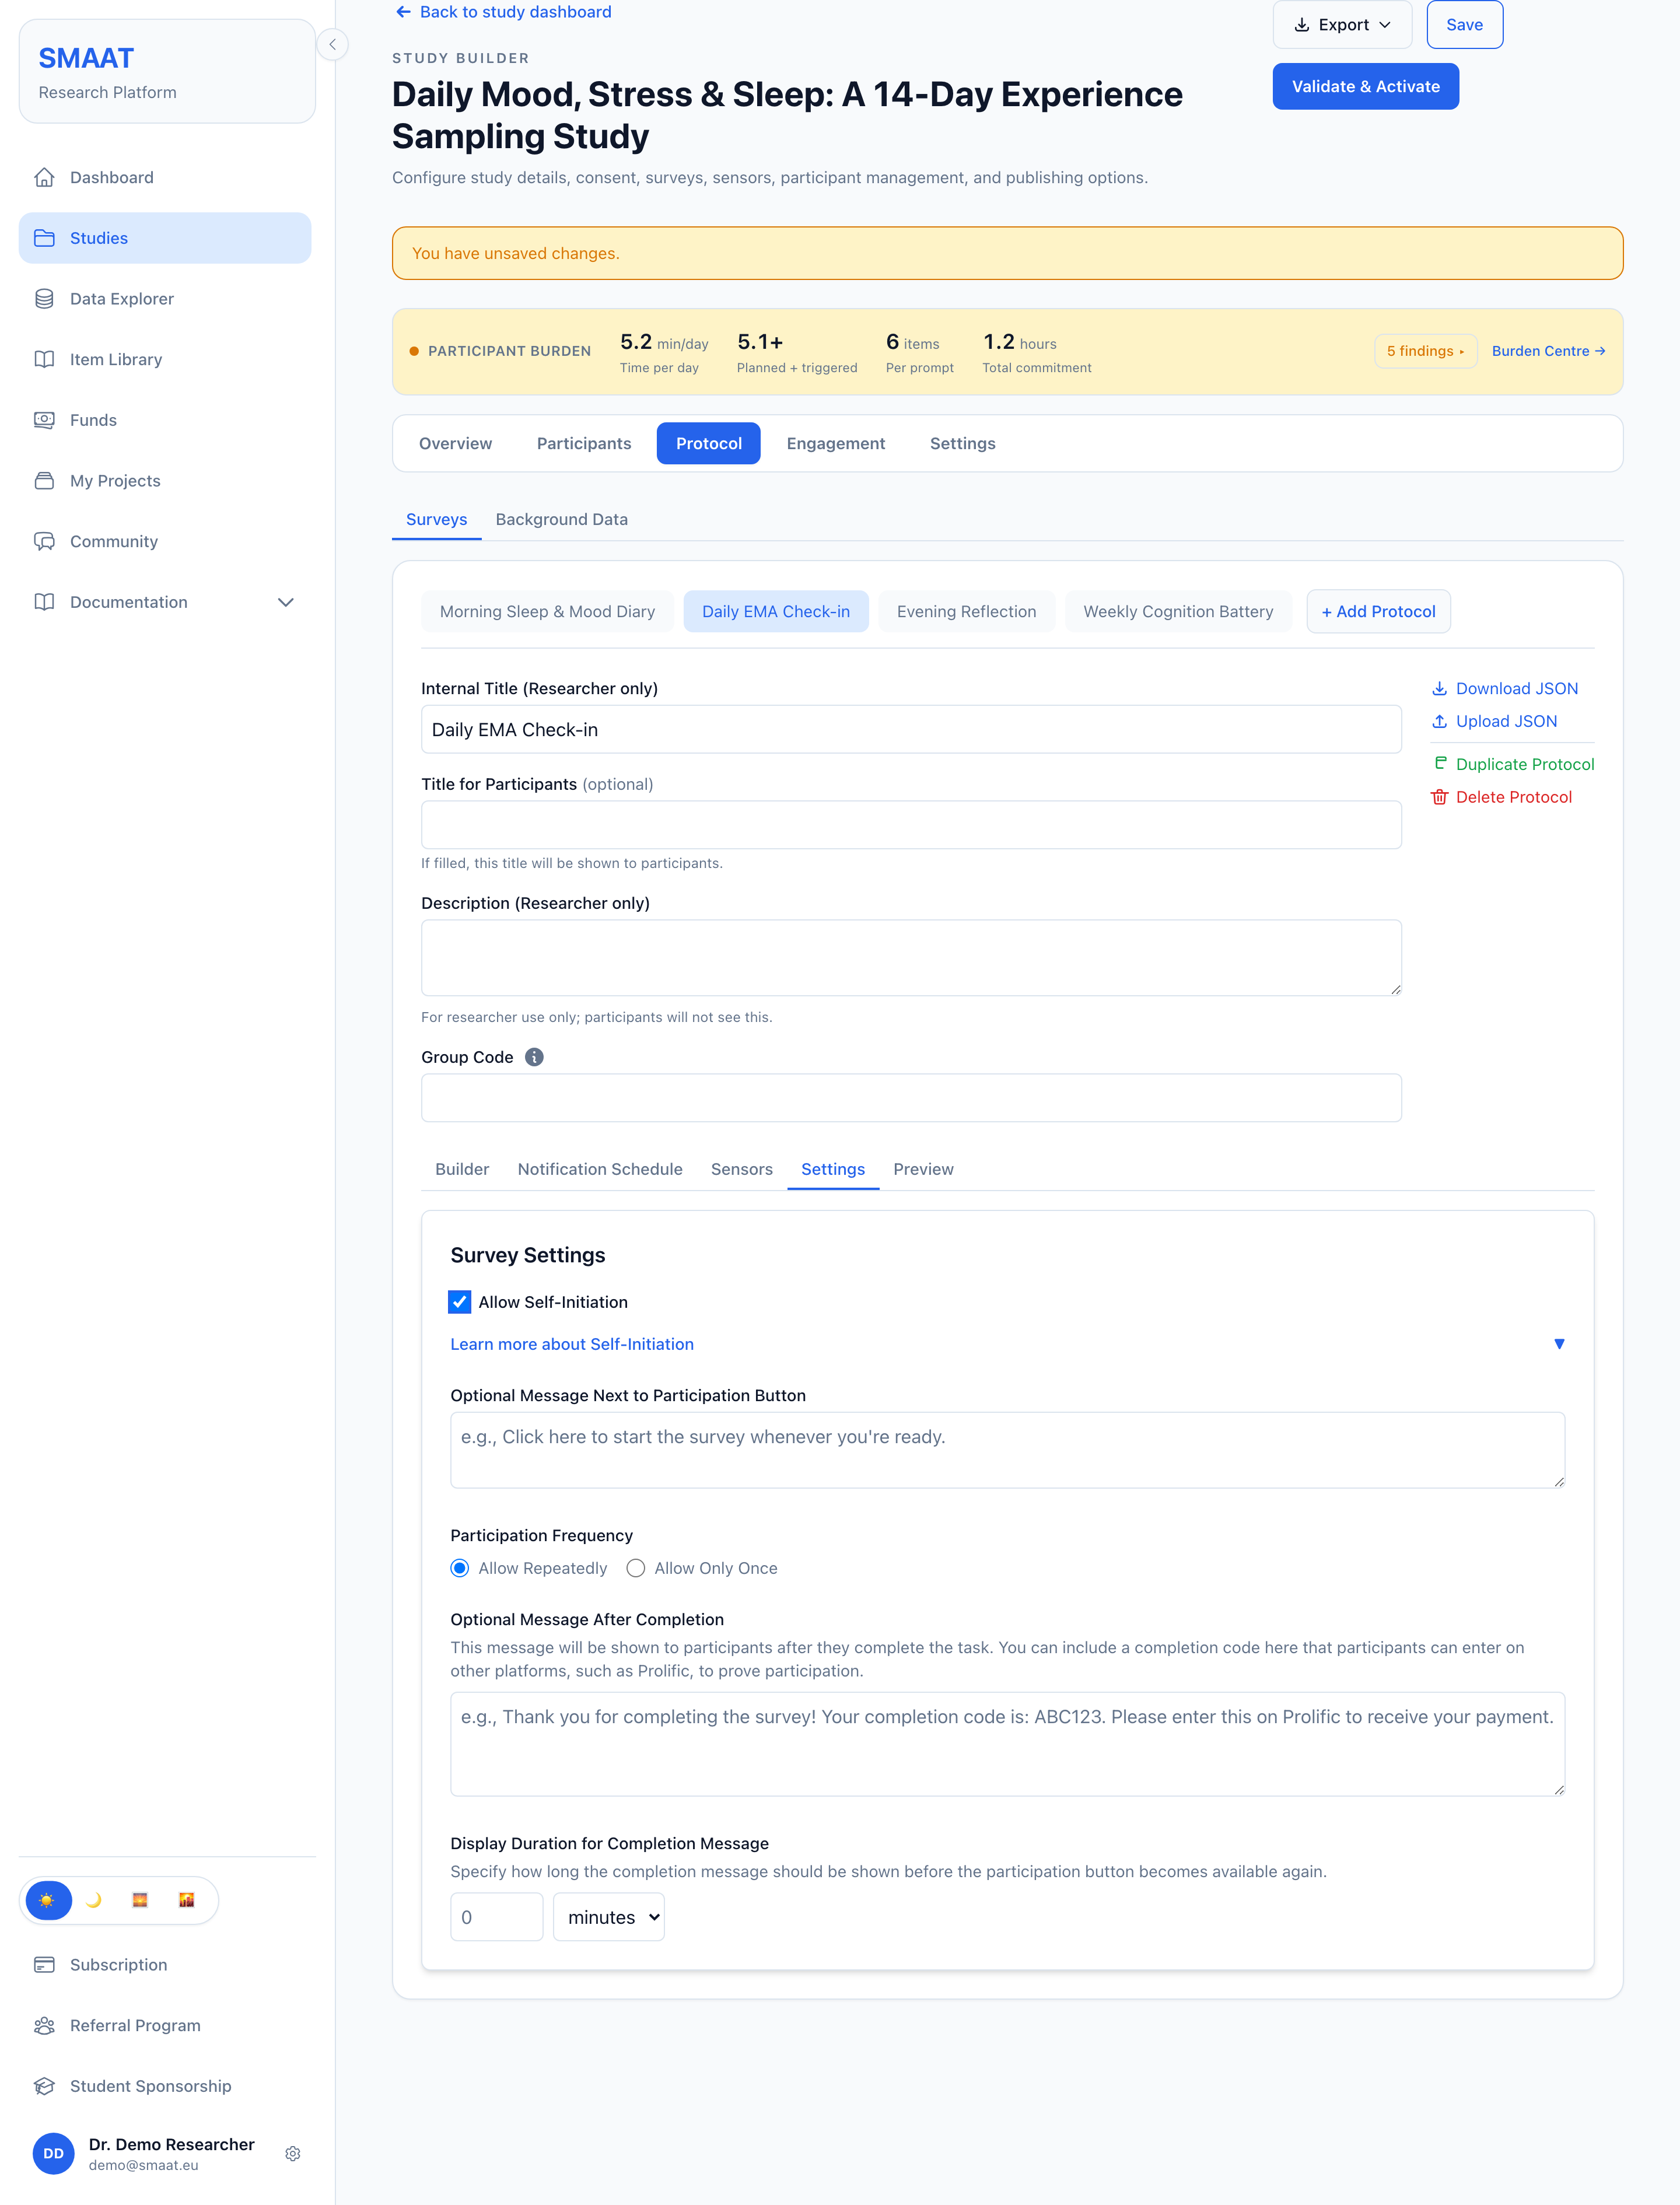Open Data Explorer database icon
The width and height of the screenshot is (1680, 2205).
point(44,298)
